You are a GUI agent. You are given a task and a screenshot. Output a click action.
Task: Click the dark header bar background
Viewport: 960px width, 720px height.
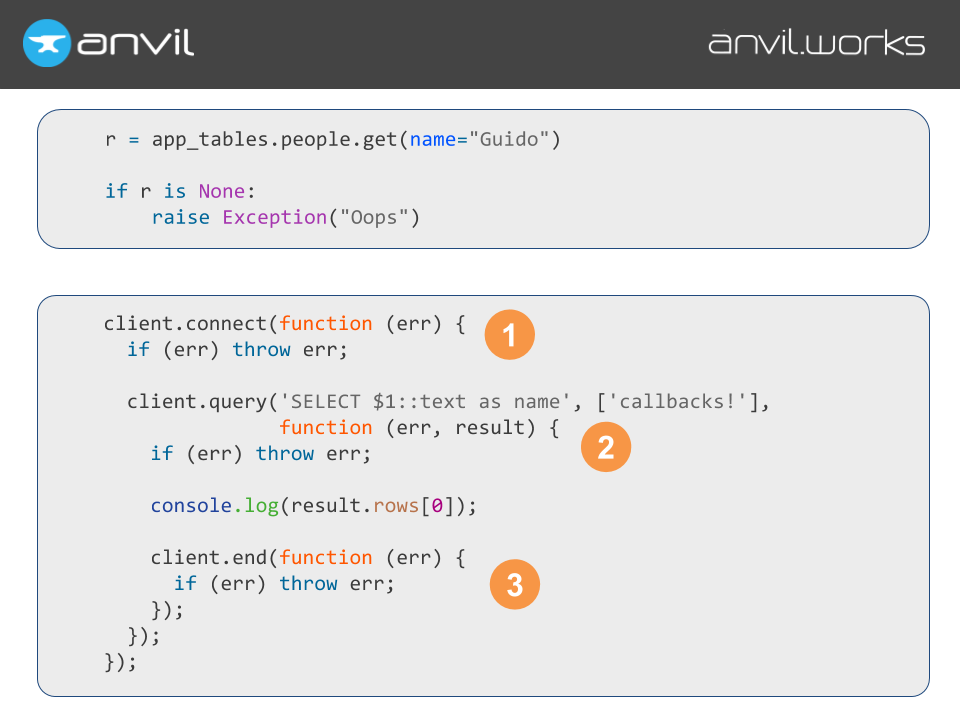(450, 43)
